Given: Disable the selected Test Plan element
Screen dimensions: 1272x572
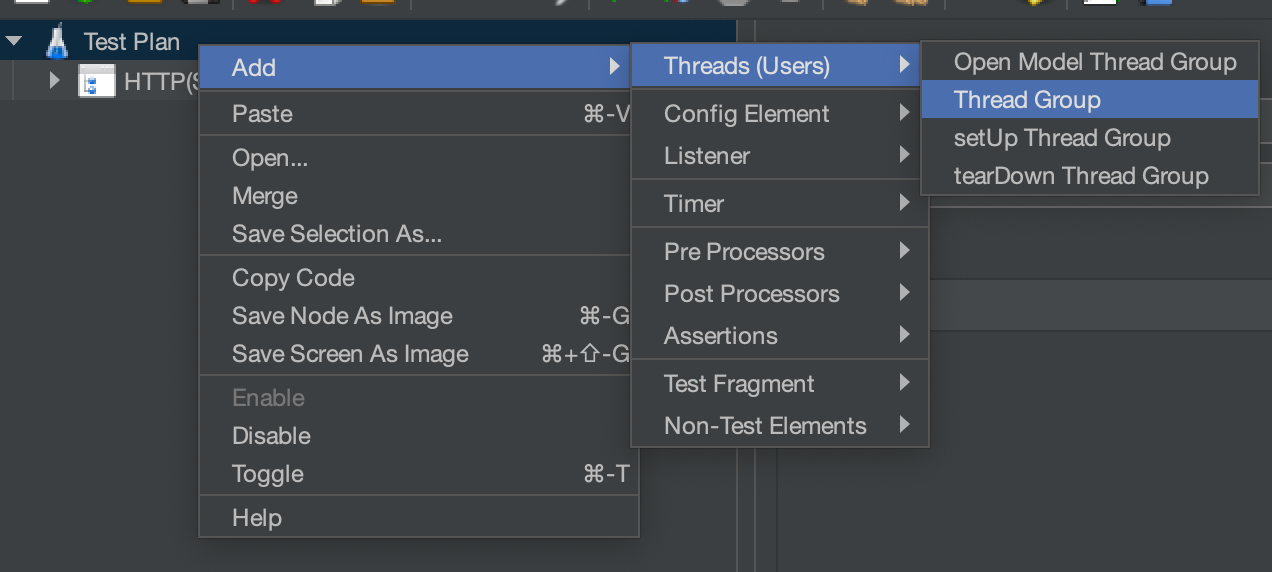Looking at the screenshot, I should coord(271,436).
